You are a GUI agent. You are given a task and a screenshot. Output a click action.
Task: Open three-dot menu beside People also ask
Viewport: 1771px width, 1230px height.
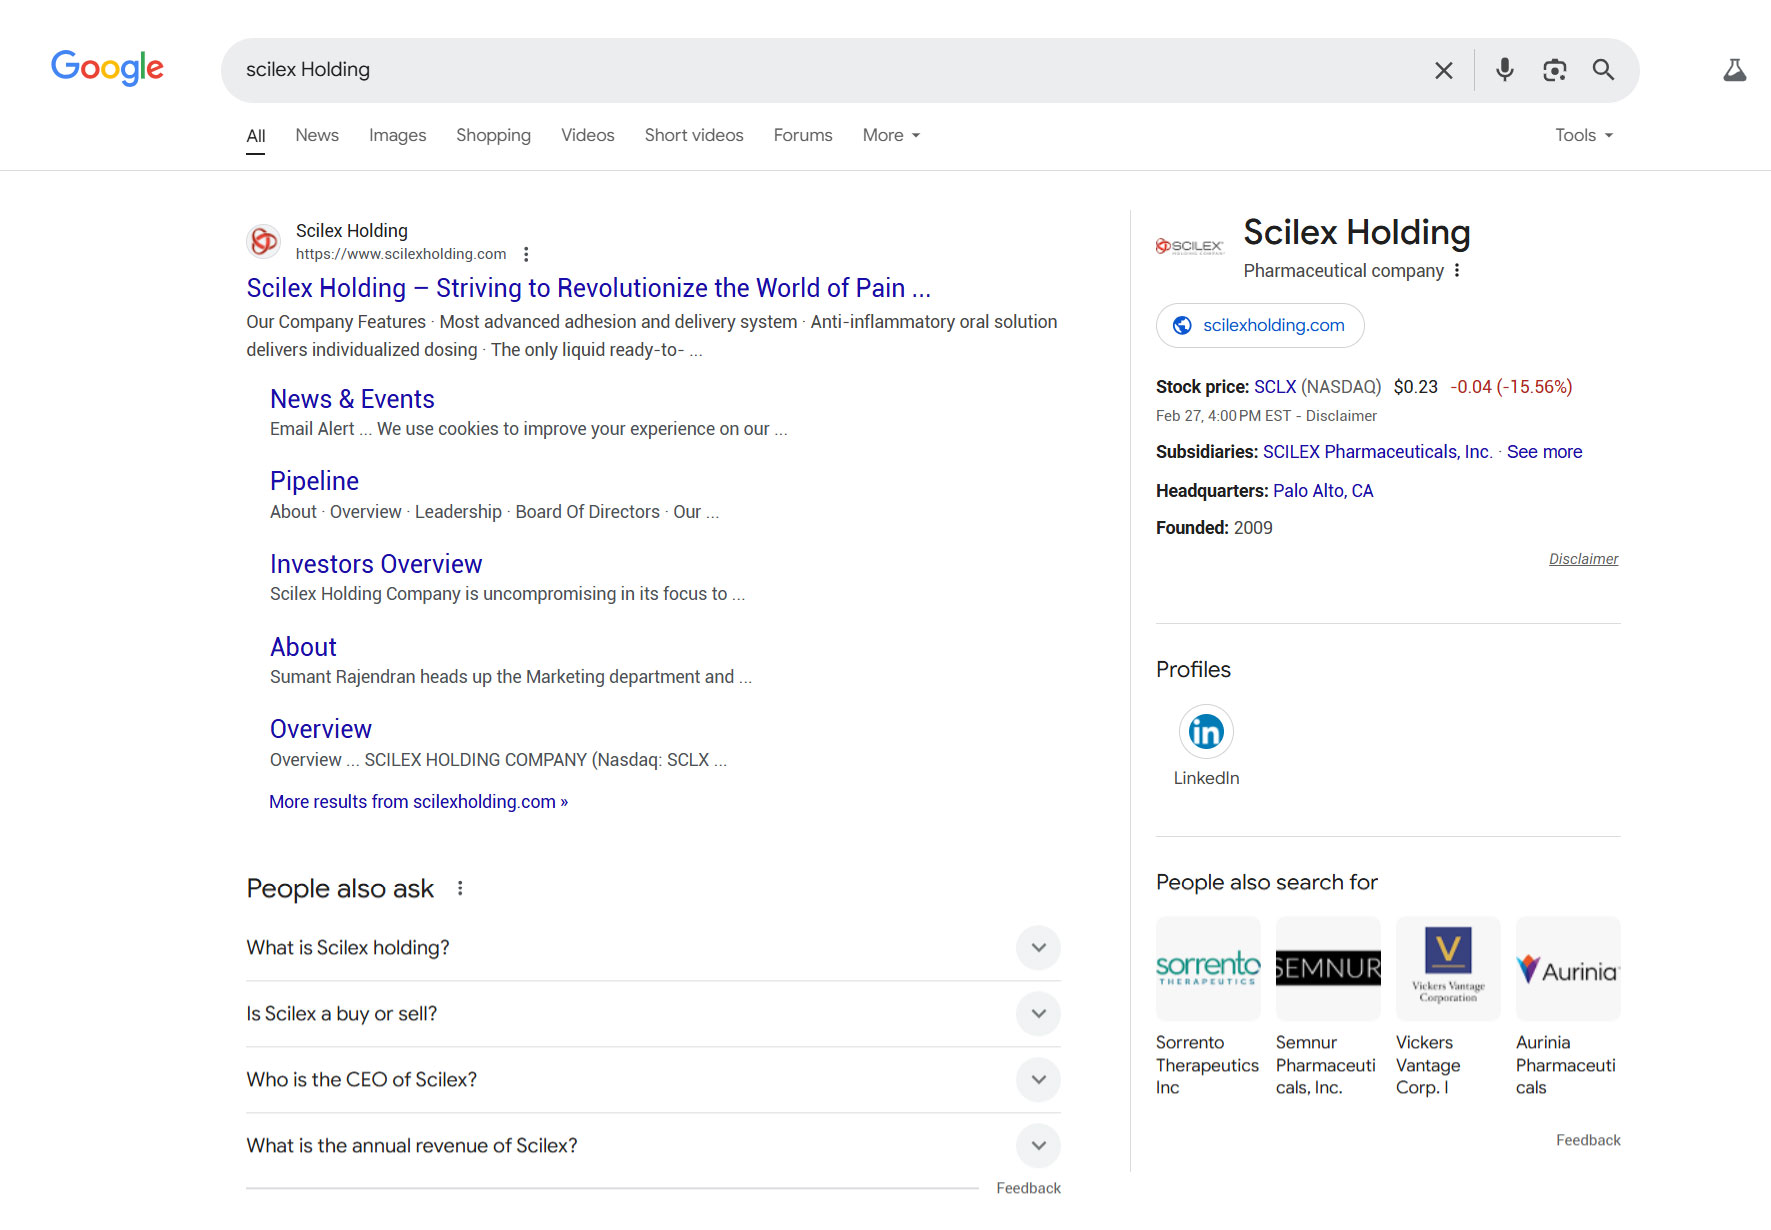pos(460,888)
